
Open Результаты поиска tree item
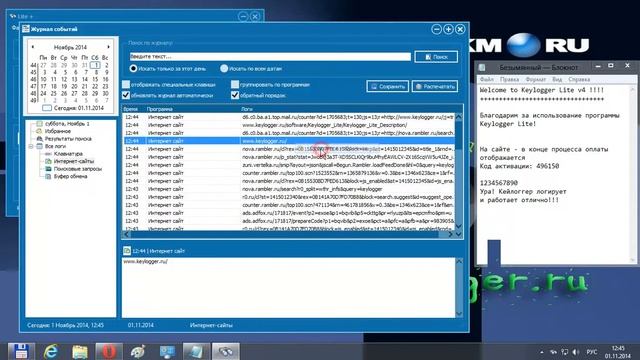point(68,139)
